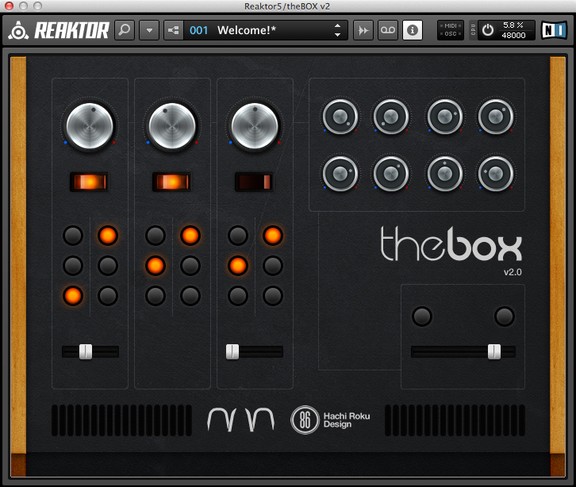The height and width of the screenshot is (487, 576).
Task: Click the large knob in second channel
Action: (x=172, y=126)
